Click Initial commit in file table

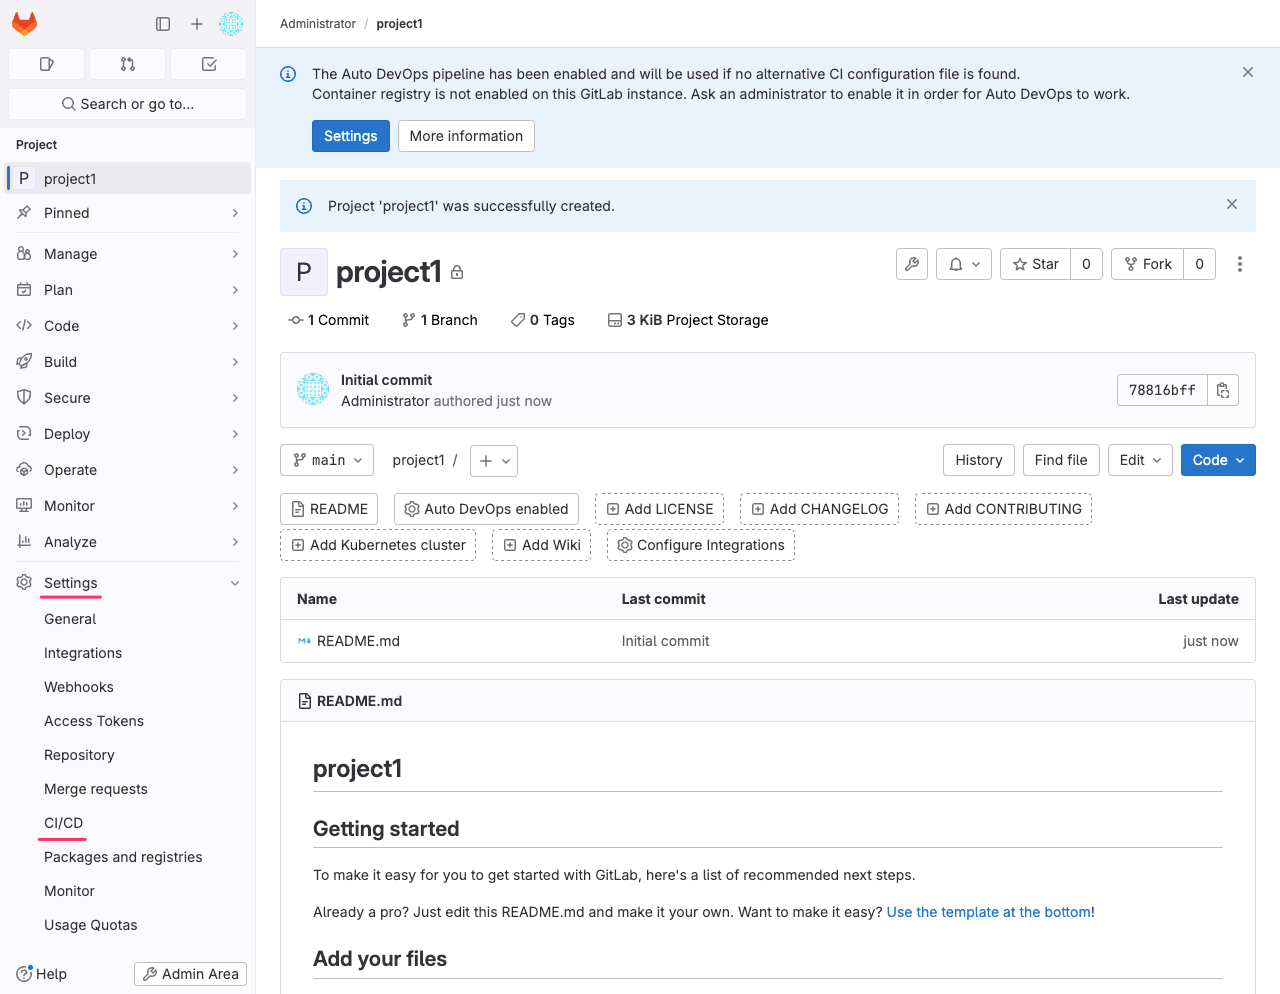click(x=665, y=641)
